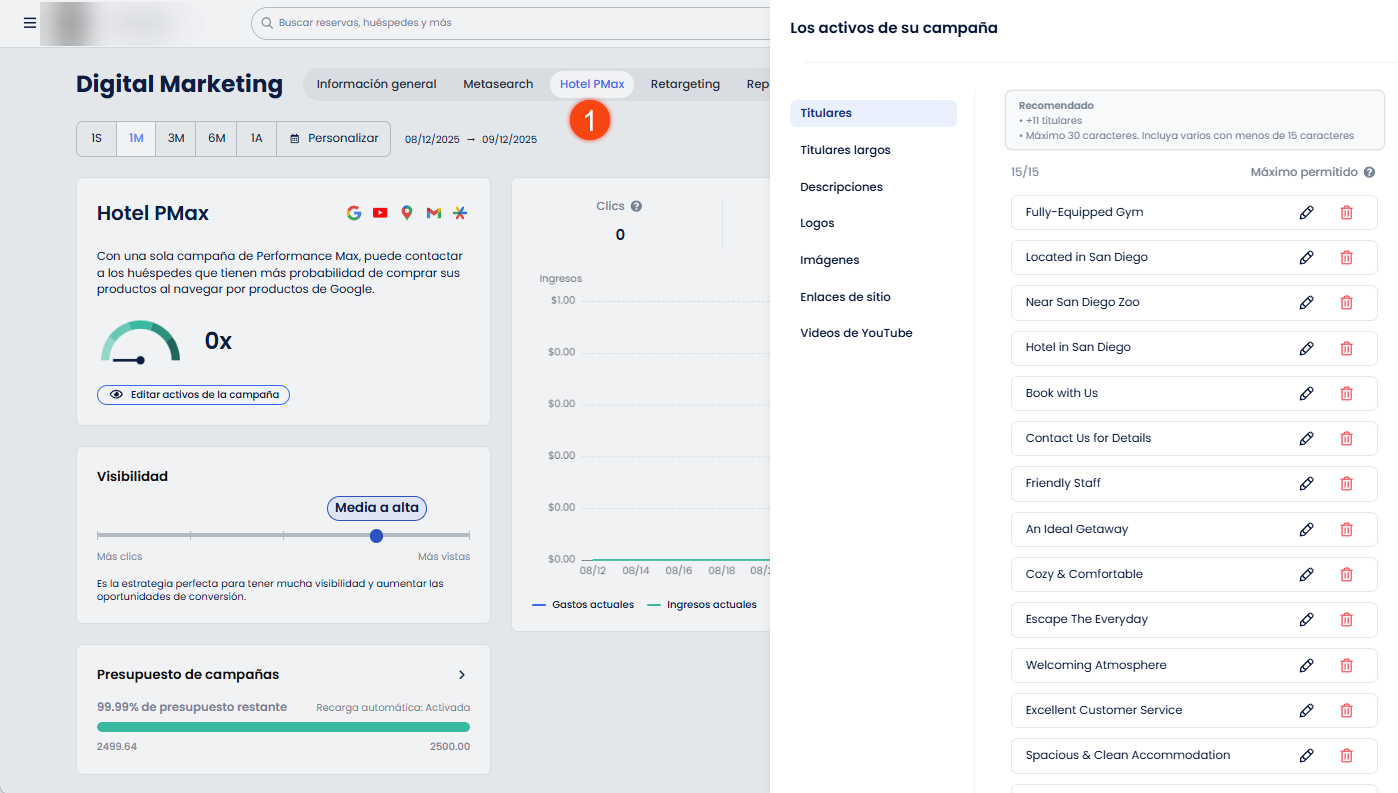Open the Personalizar date range picker

pyautogui.click(x=333, y=138)
